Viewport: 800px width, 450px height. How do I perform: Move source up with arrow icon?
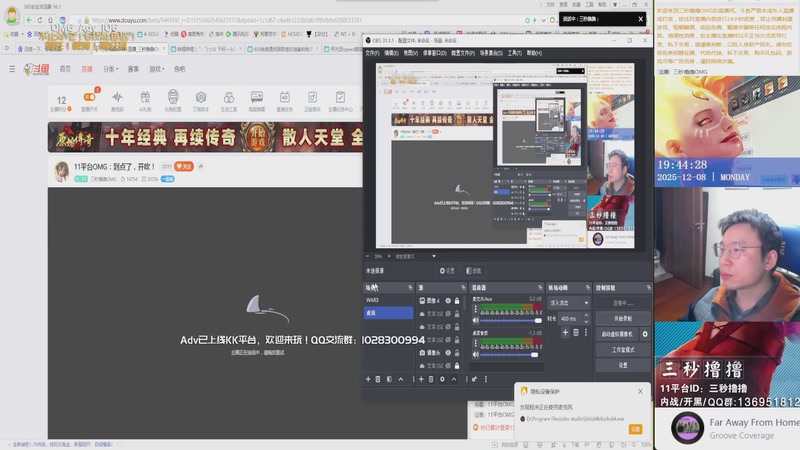pos(454,379)
